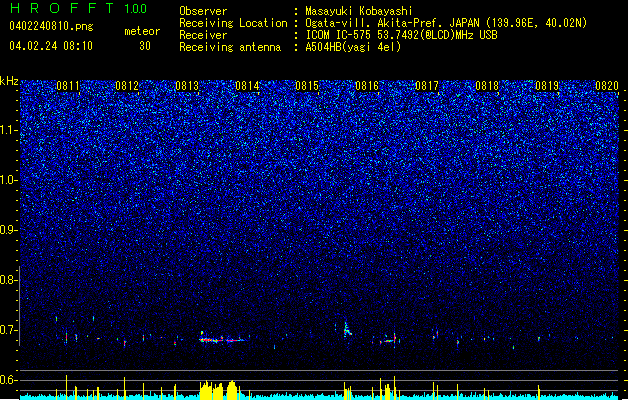This screenshot has height=400, width=629.
Task: Click the 0819 time marker
Action: coord(547,86)
